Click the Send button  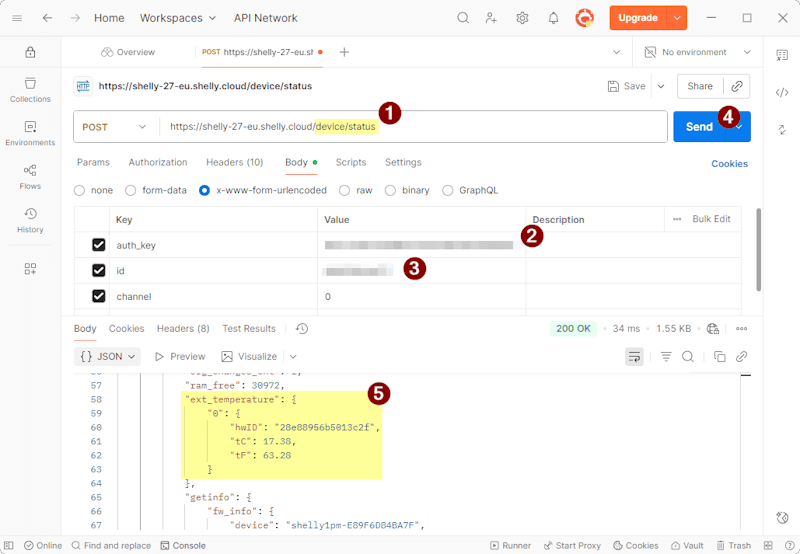pos(698,127)
